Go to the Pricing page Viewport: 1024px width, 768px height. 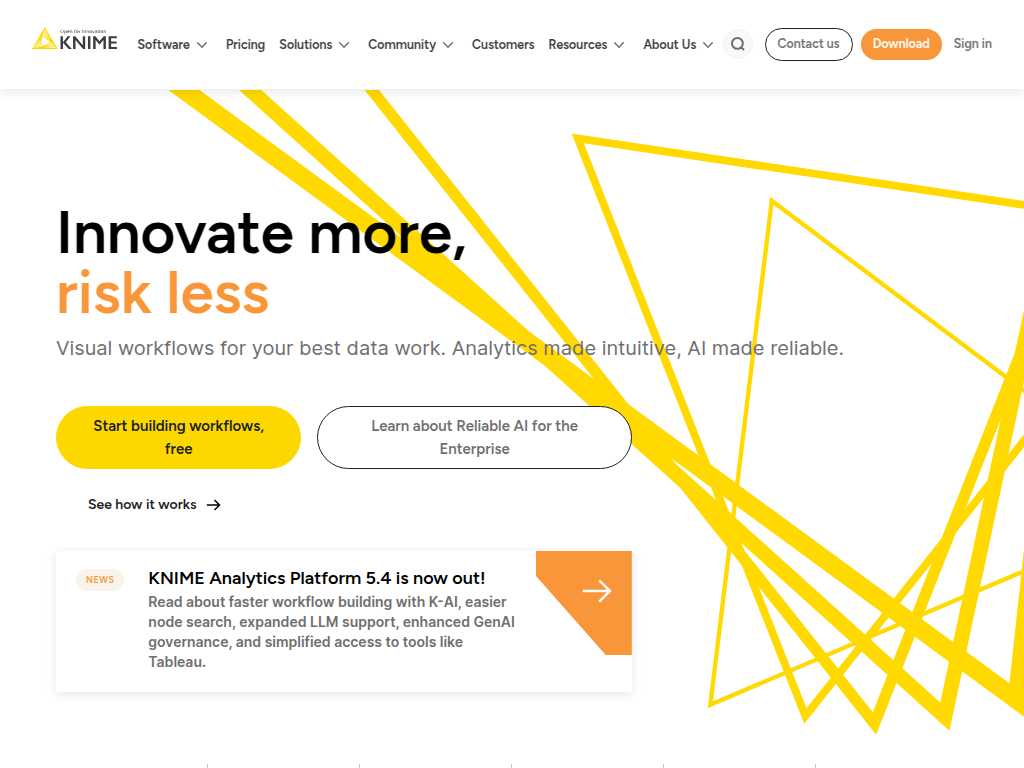click(x=245, y=44)
